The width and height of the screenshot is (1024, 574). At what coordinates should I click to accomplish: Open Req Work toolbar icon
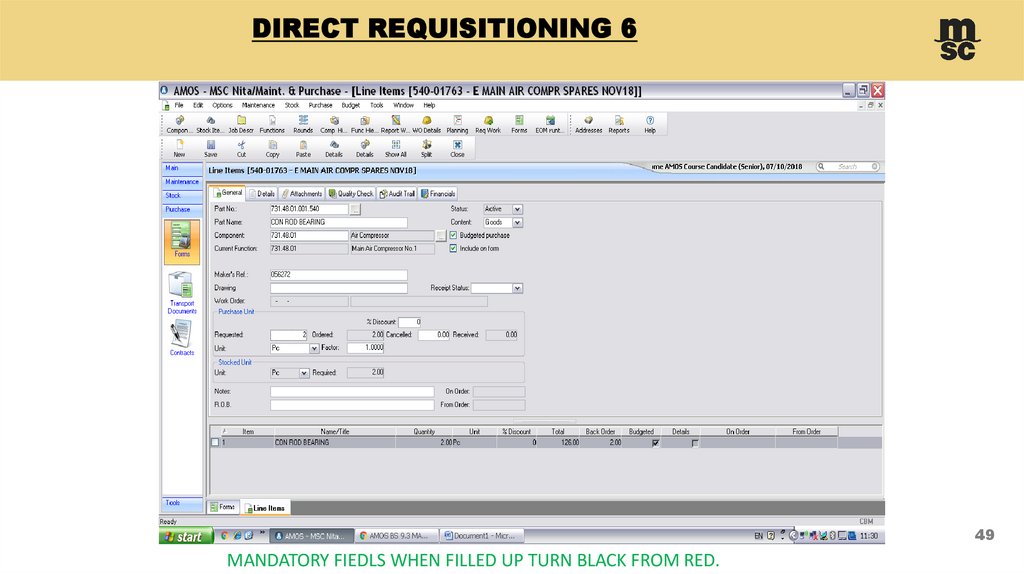[x=488, y=124]
